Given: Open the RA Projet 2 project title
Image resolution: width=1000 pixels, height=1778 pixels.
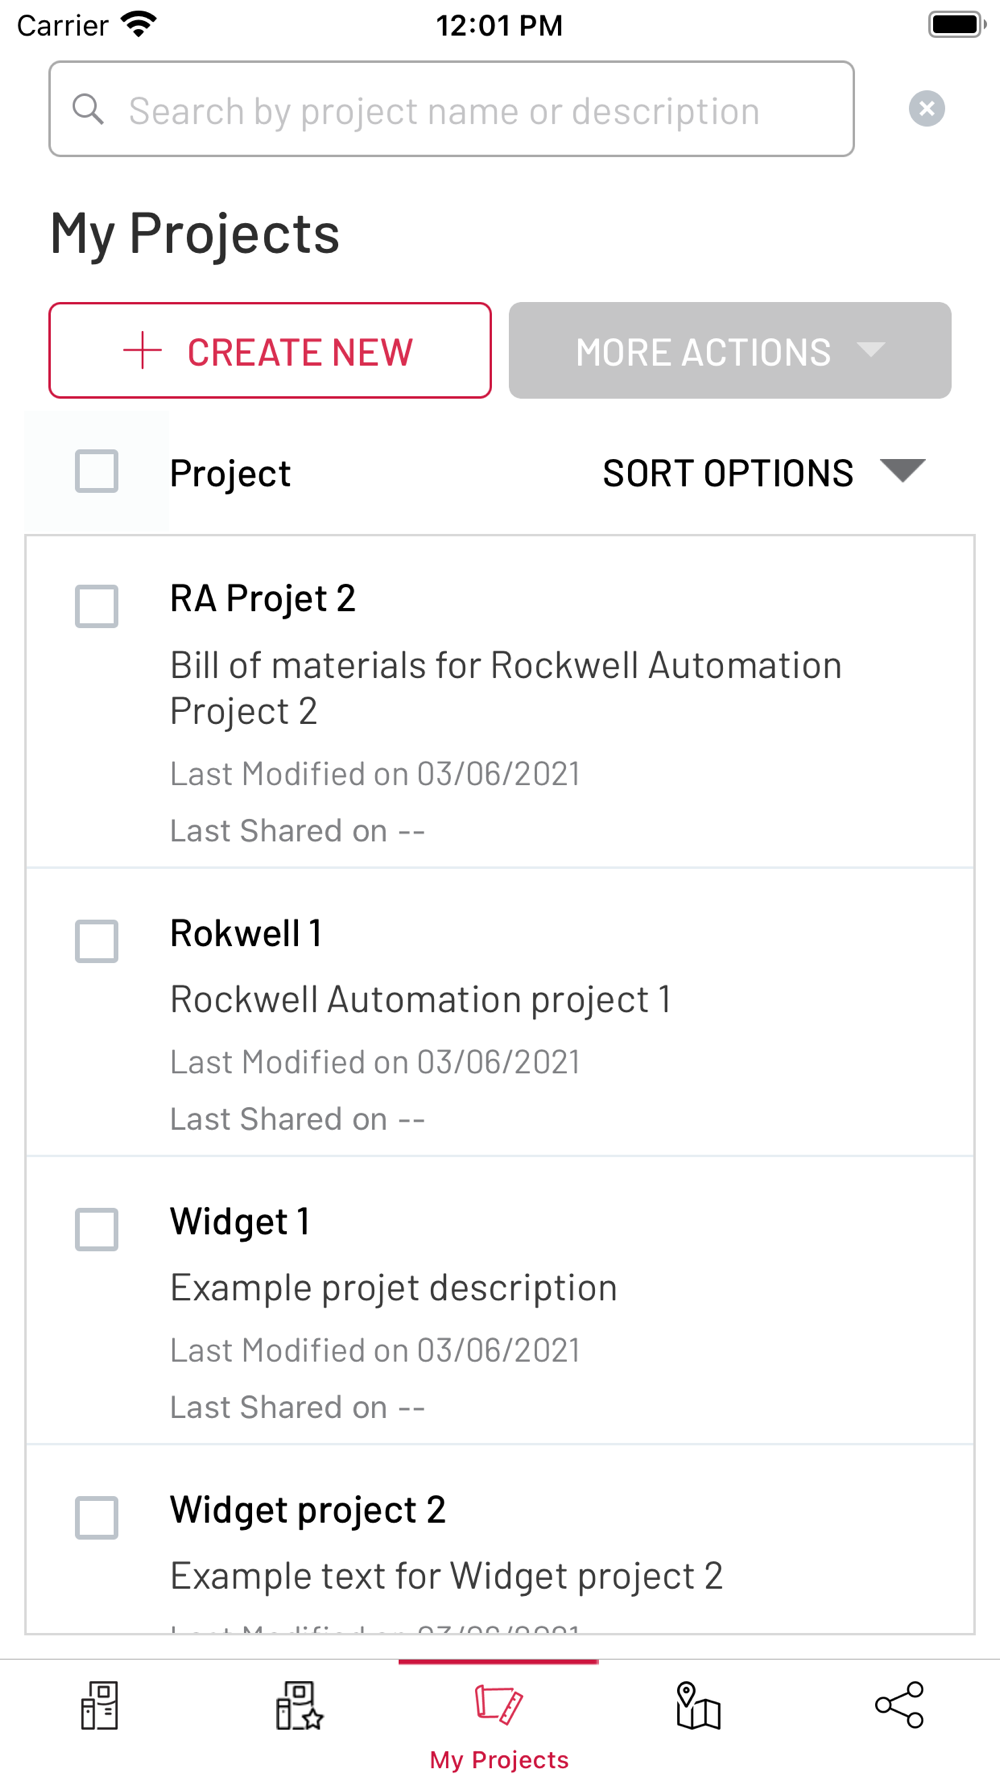Looking at the screenshot, I should [x=263, y=599].
